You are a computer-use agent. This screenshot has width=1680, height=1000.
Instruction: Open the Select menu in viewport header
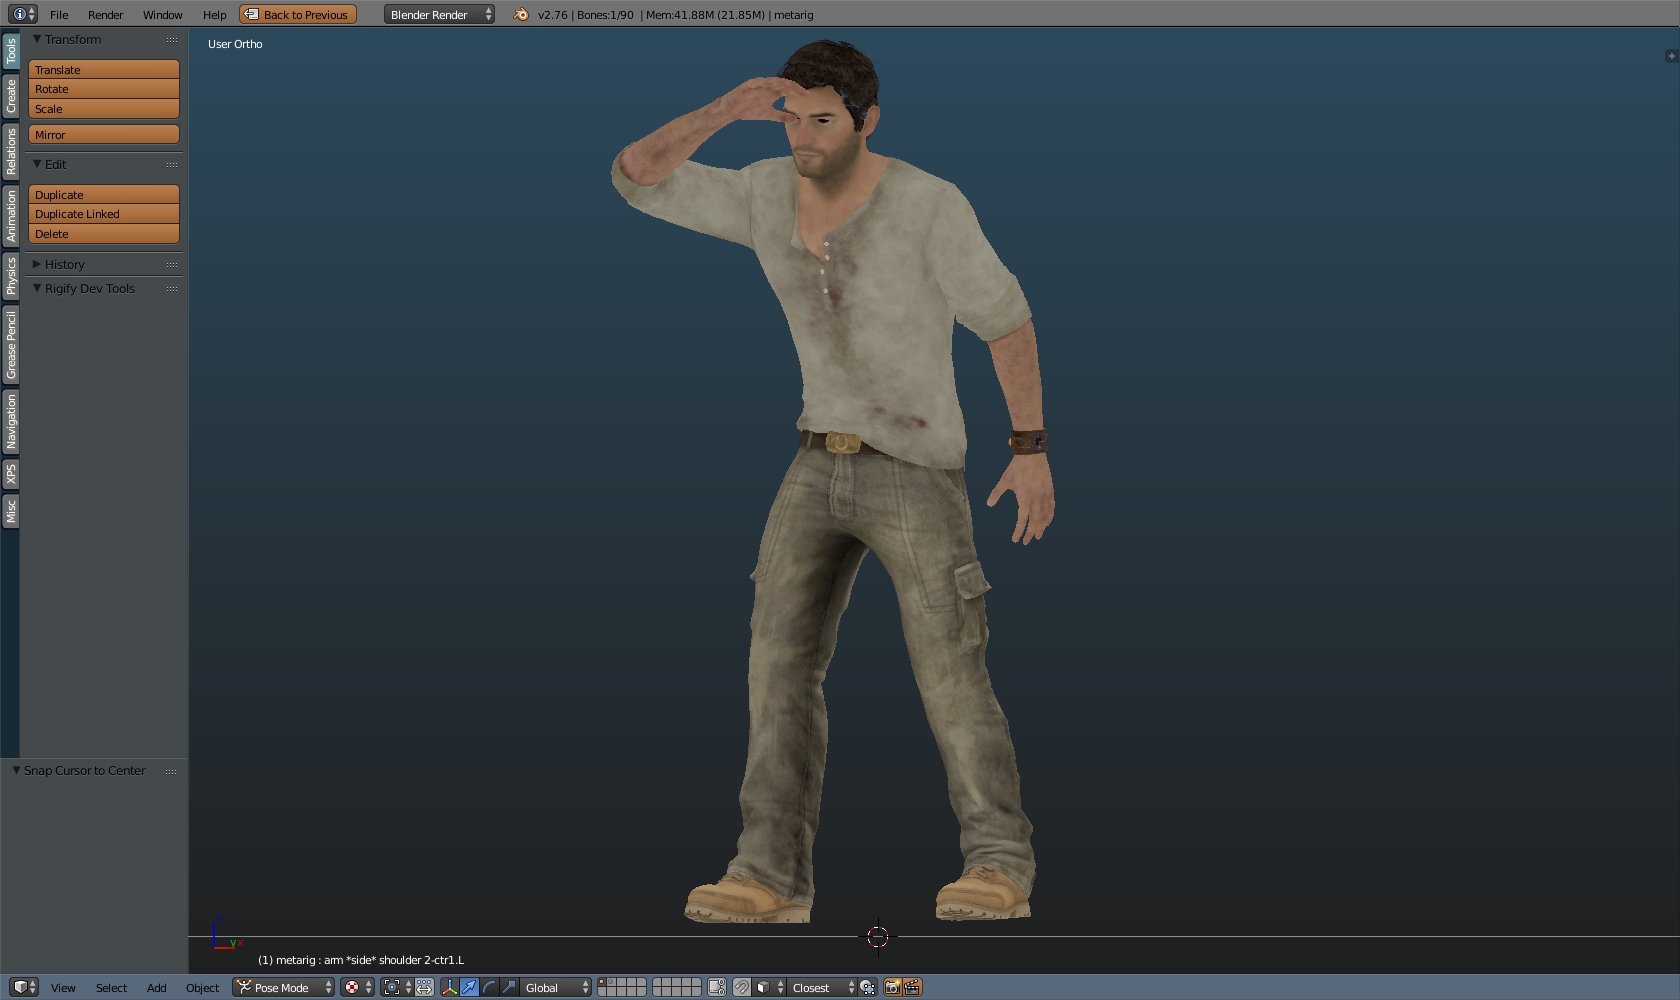(111, 987)
